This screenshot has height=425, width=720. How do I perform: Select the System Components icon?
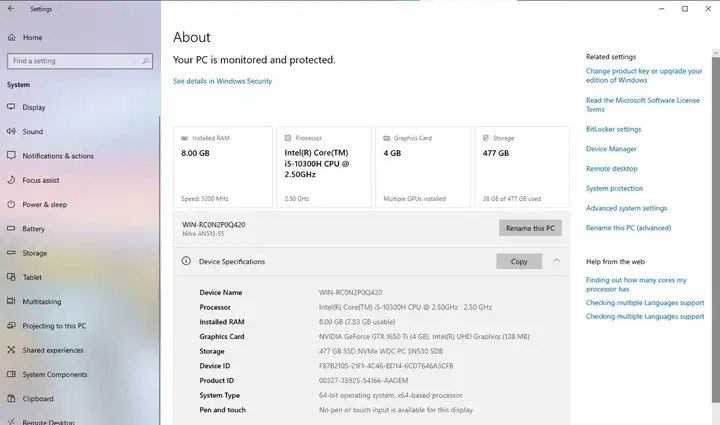click(x=11, y=375)
